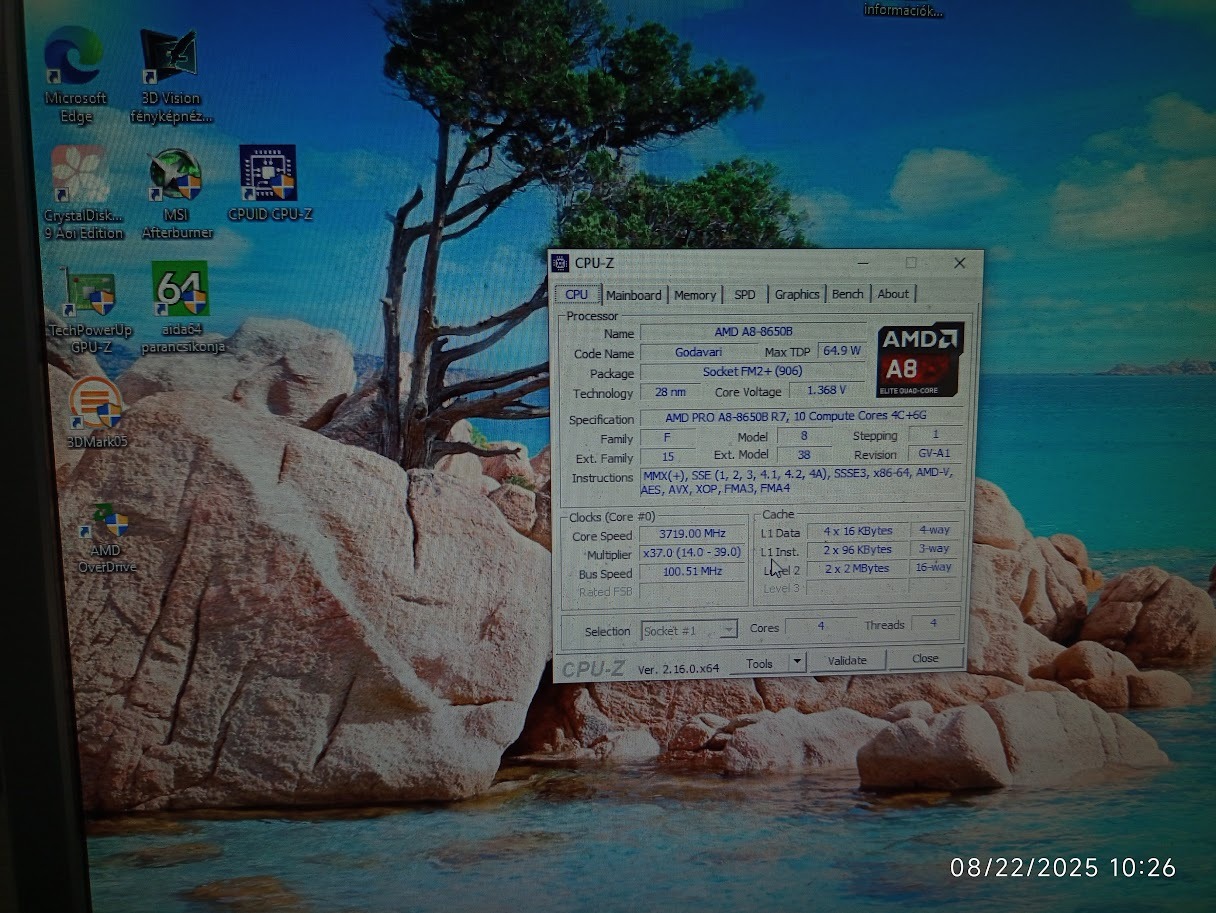Click the Cores value field
Image resolution: width=1216 pixels, height=913 pixels.
tap(821, 626)
